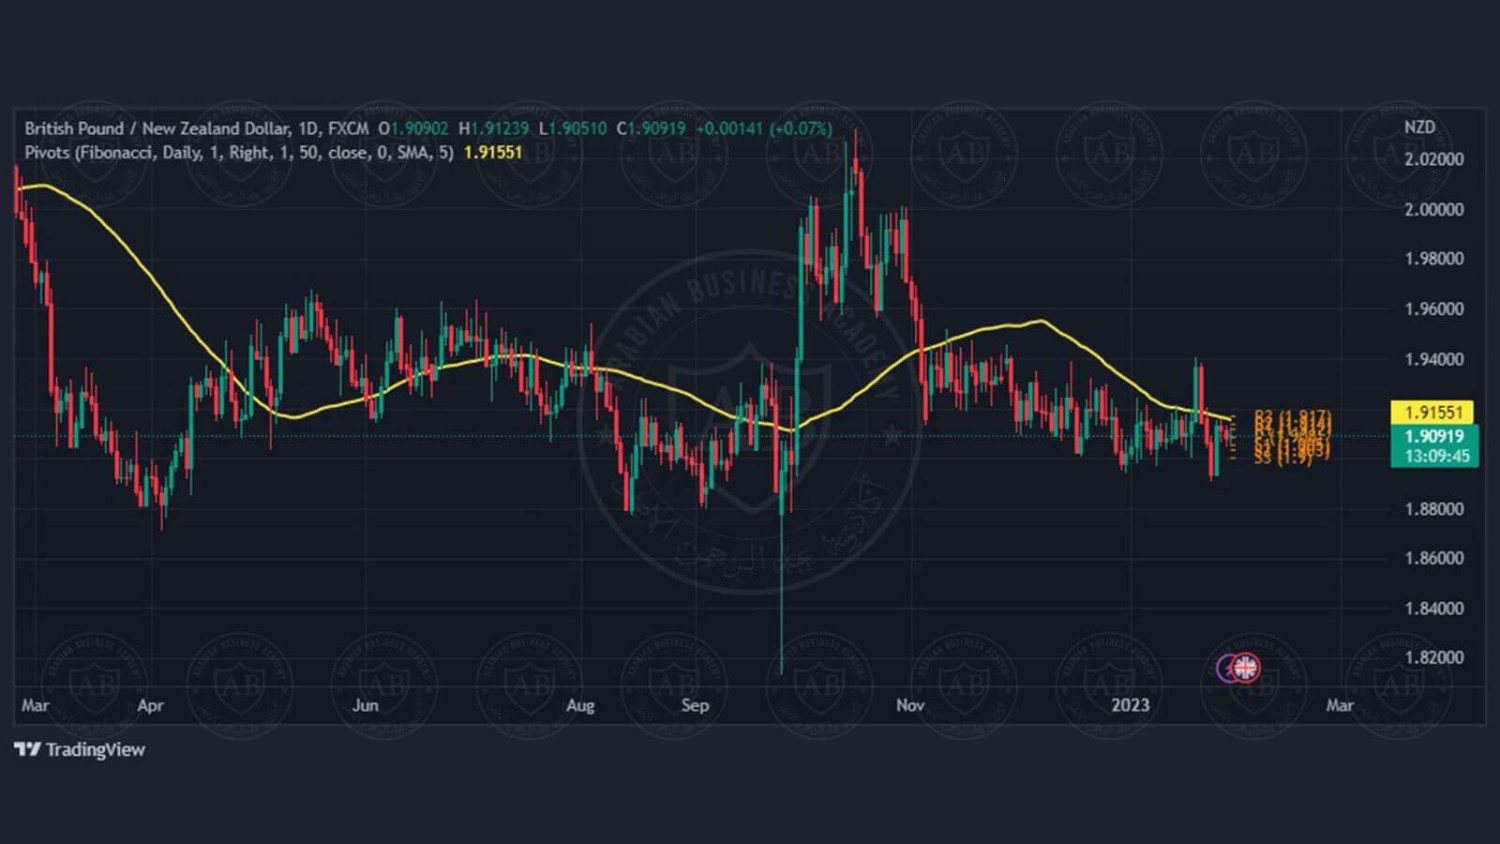Open the Pivots Fibonacci indicator legend

(239, 152)
